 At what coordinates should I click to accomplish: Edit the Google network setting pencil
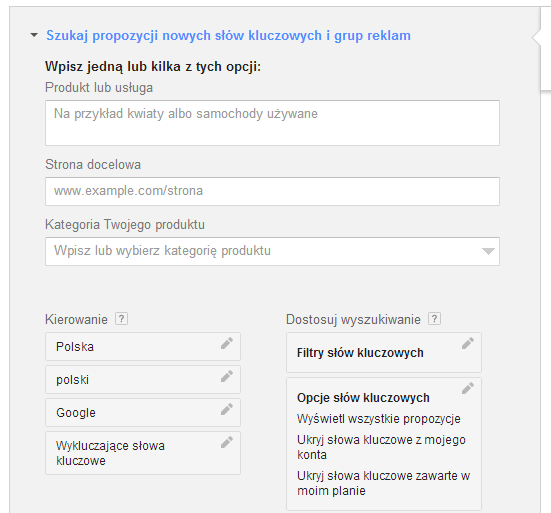(x=227, y=409)
